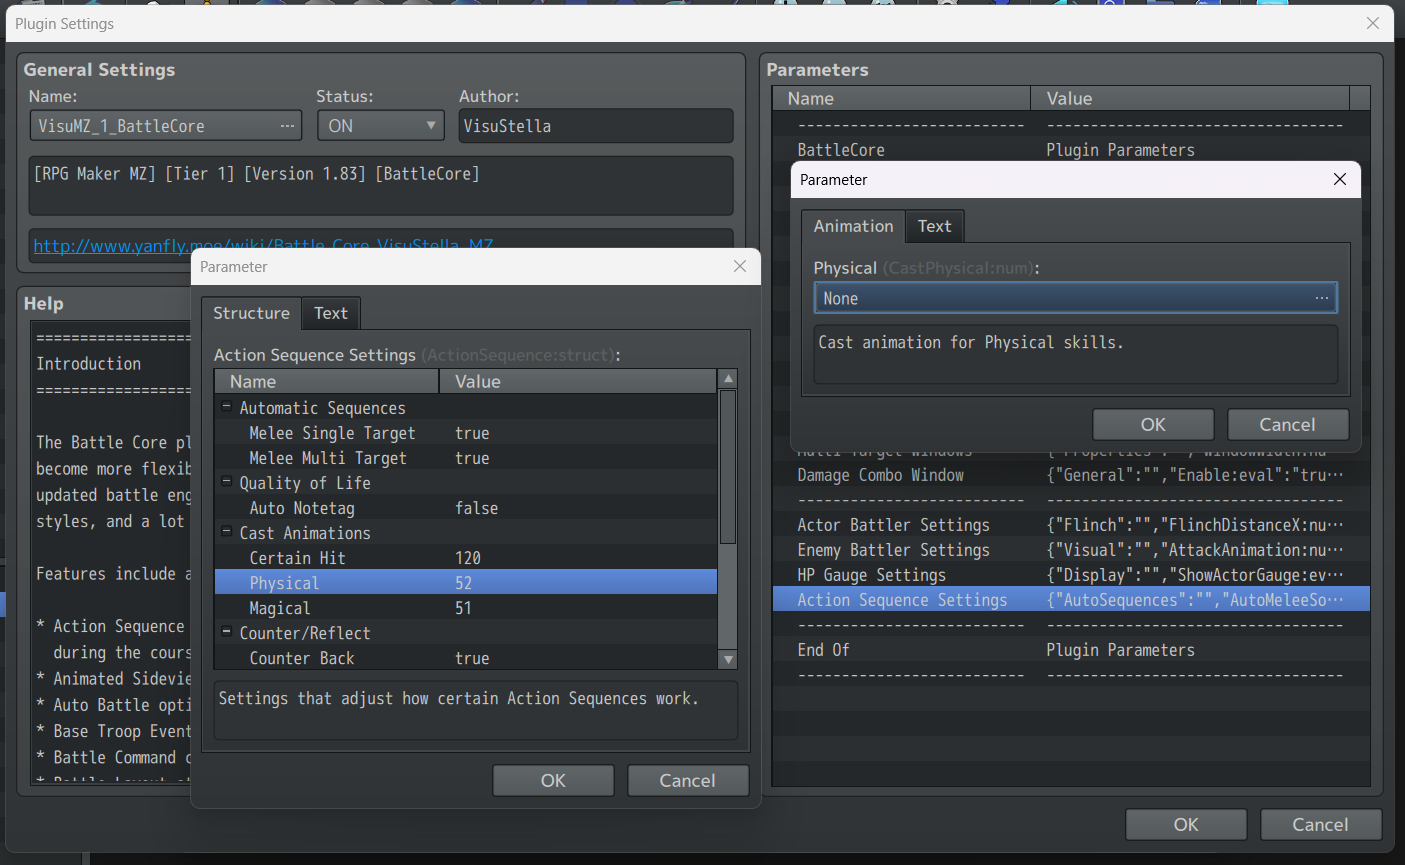The height and width of the screenshot is (865, 1405).
Task: Click Cancel at the bottom of Plugin Settings
Action: tap(1321, 824)
